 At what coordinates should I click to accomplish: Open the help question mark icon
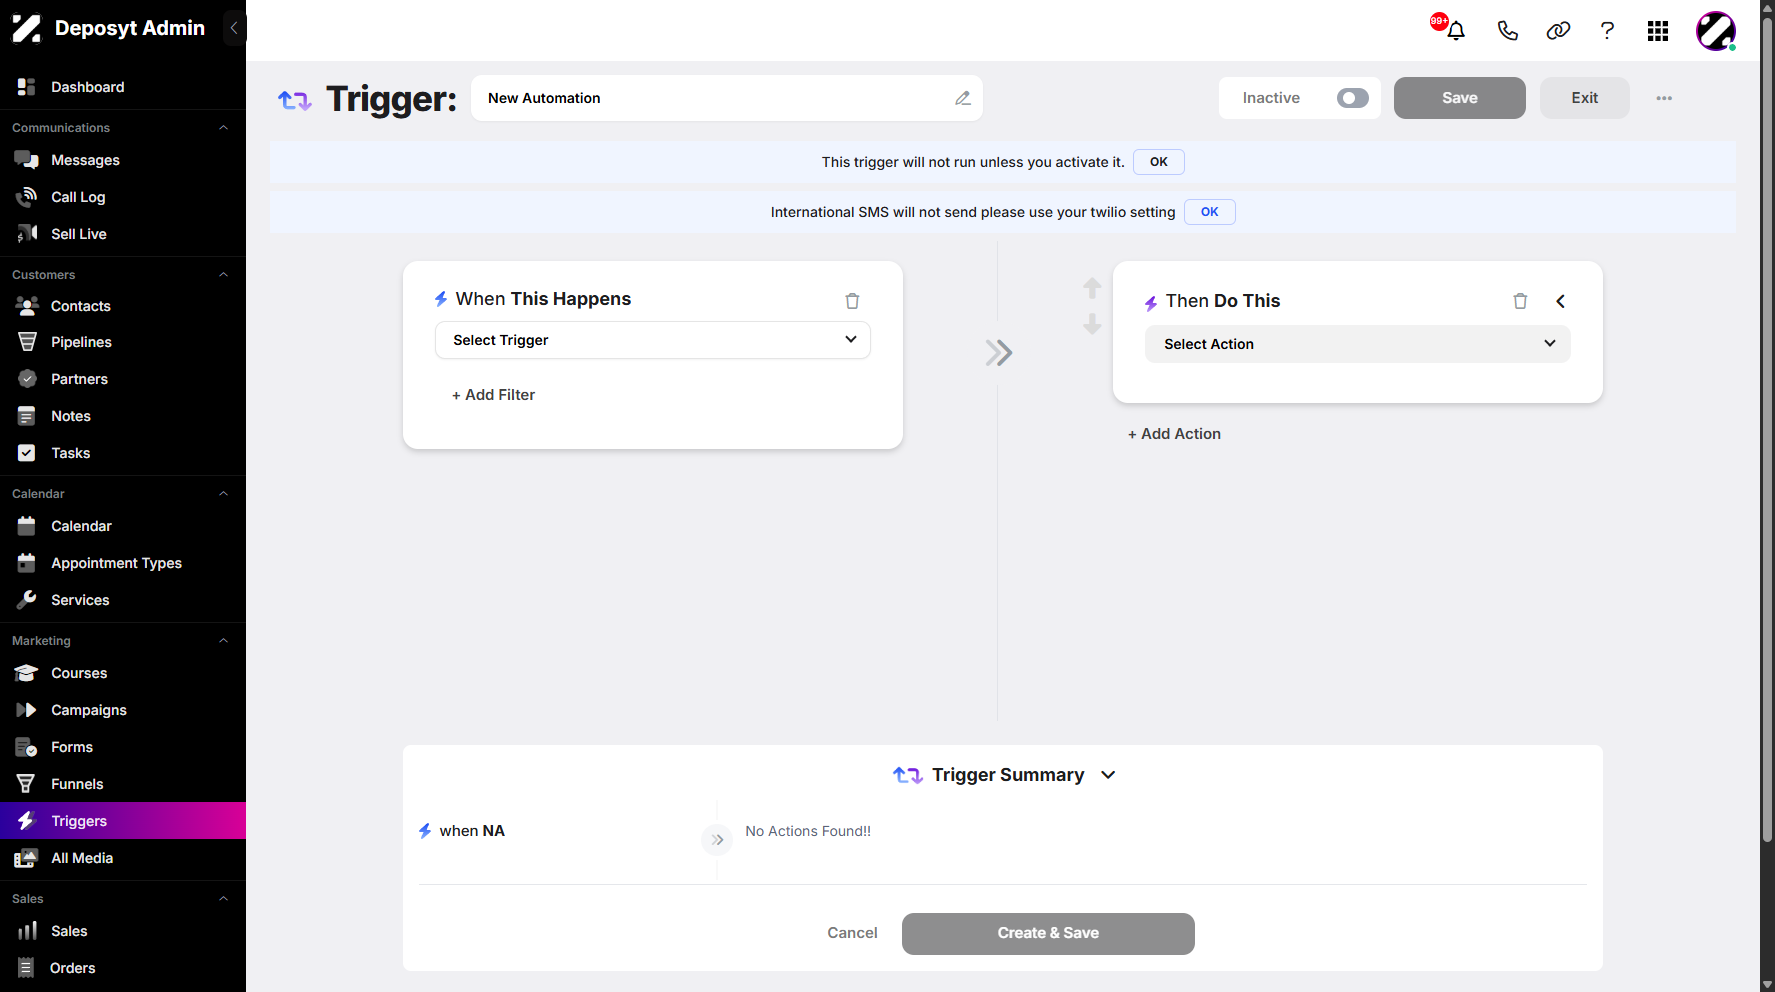[1607, 30]
